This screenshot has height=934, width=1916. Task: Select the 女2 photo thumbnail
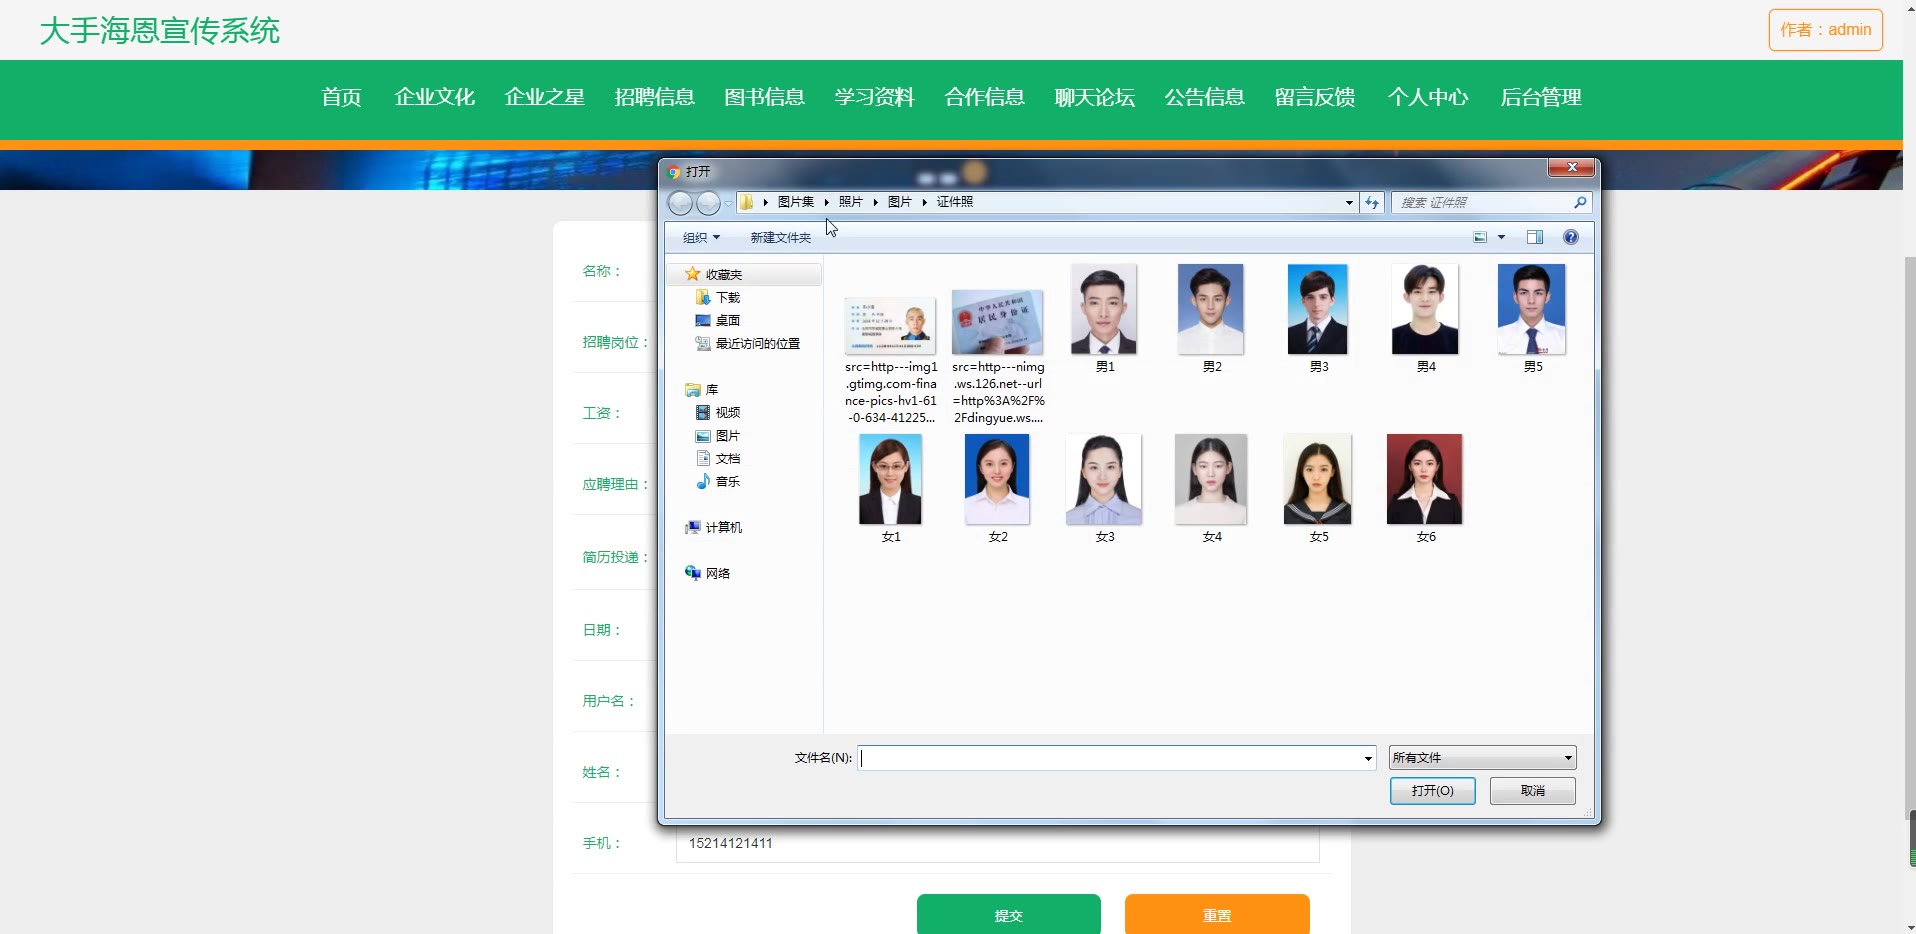click(997, 480)
